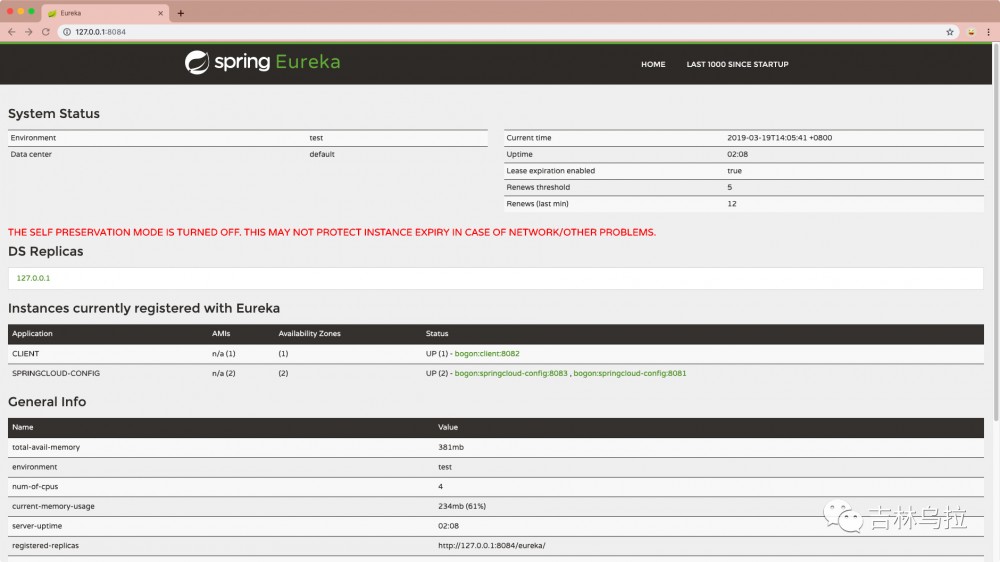Open a new tab with the plus icon
Viewport: 1000px width, 562px height.
click(180, 13)
